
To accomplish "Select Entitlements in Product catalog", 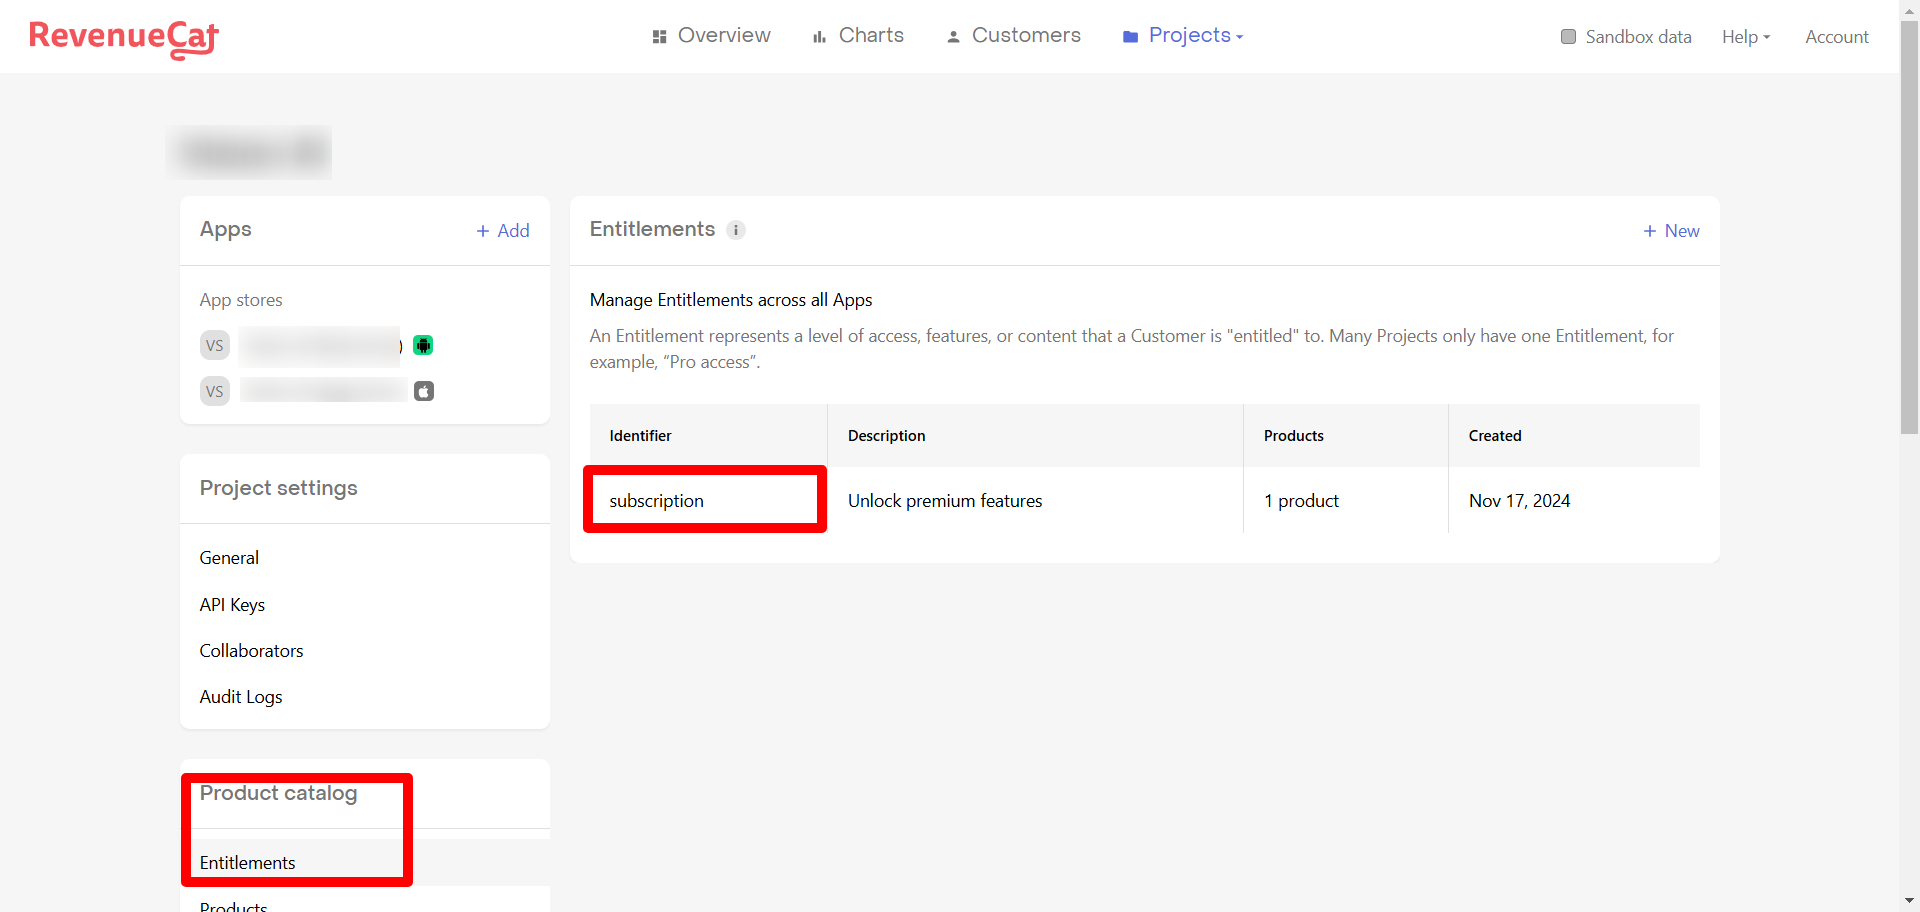I will click(x=247, y=863).
